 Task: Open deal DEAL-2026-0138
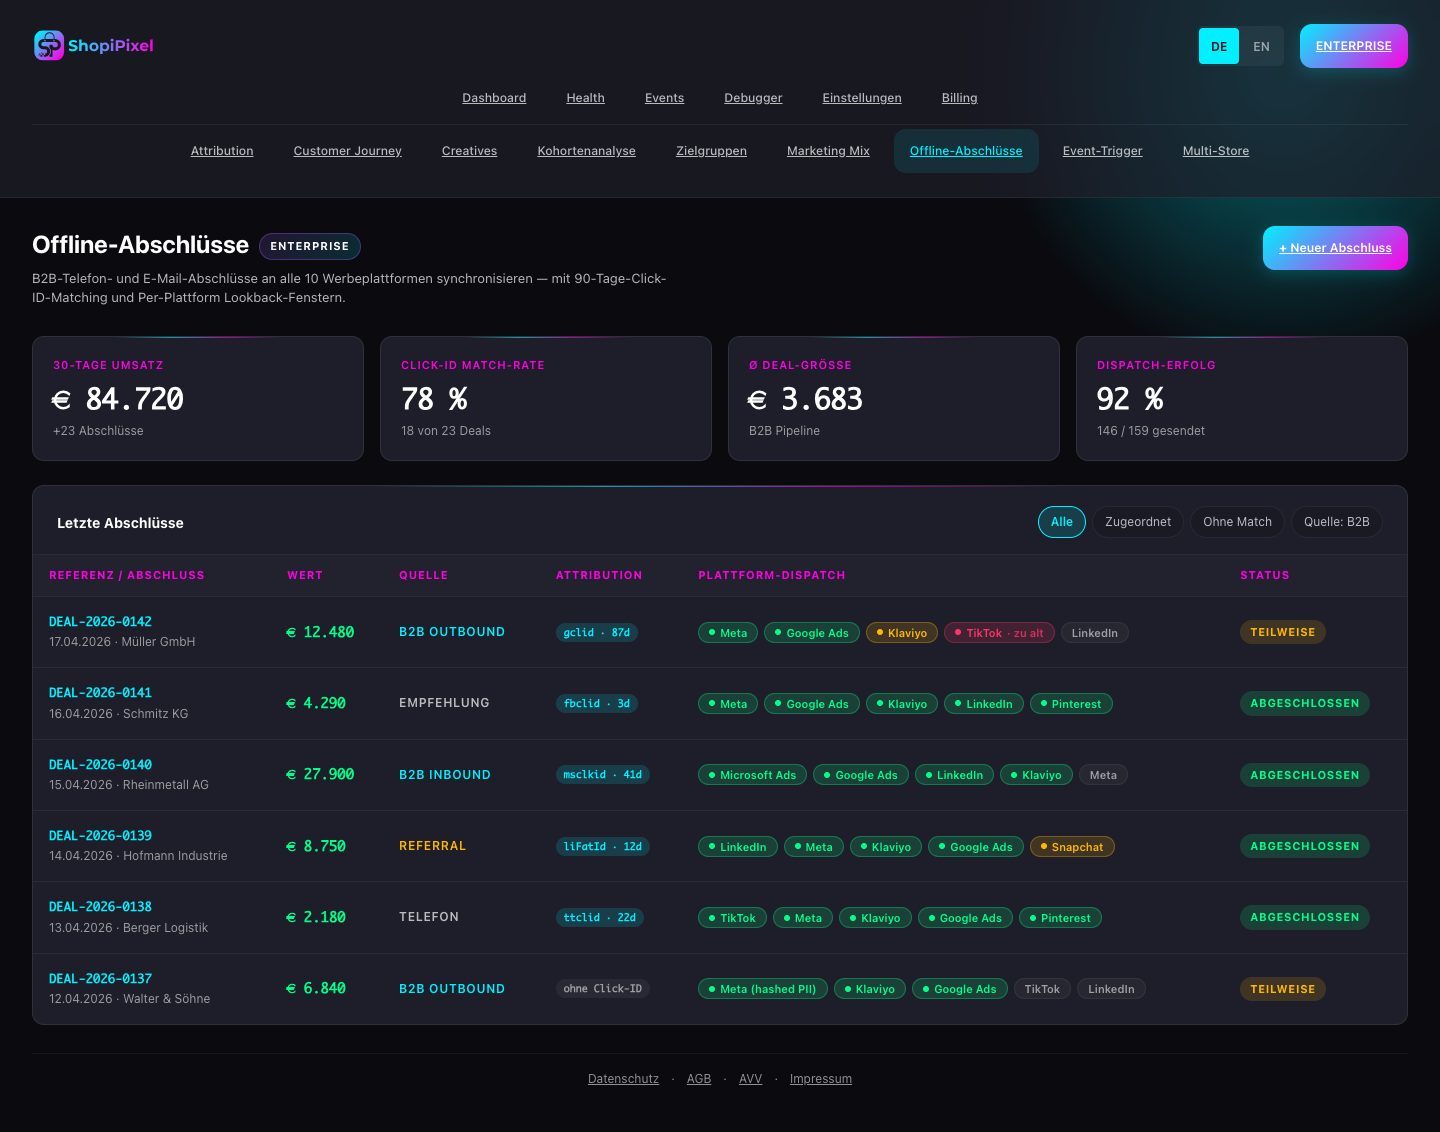click(x=100, y=907)
